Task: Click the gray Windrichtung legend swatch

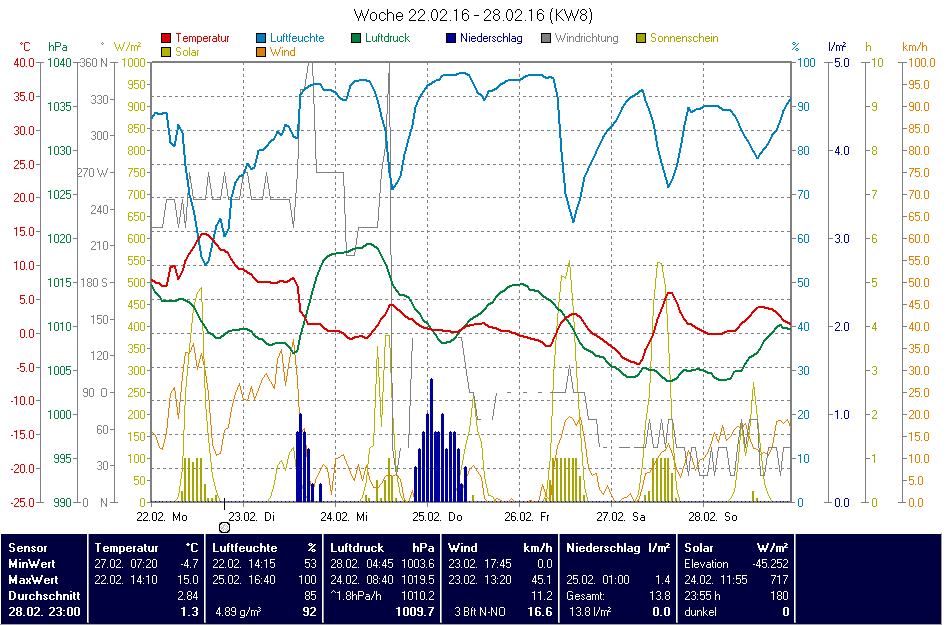Action: pos(546,38)
